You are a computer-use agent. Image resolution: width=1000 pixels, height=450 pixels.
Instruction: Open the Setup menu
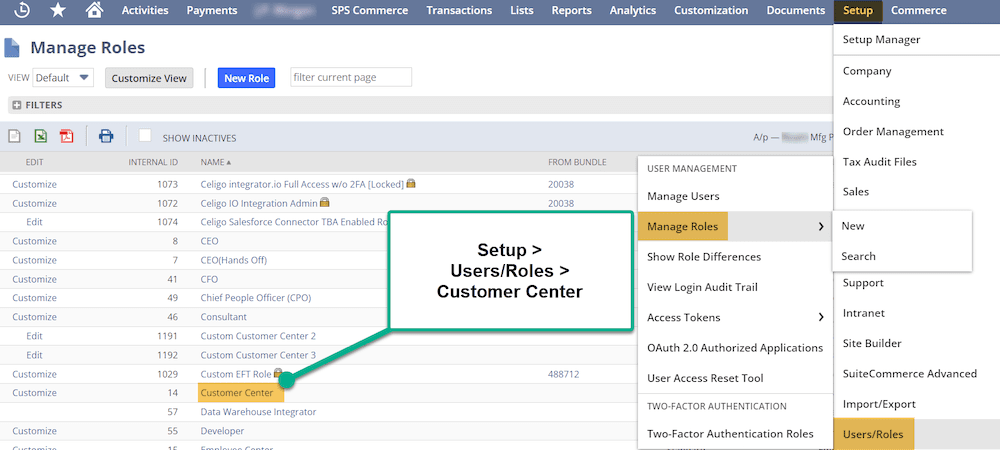858,11
